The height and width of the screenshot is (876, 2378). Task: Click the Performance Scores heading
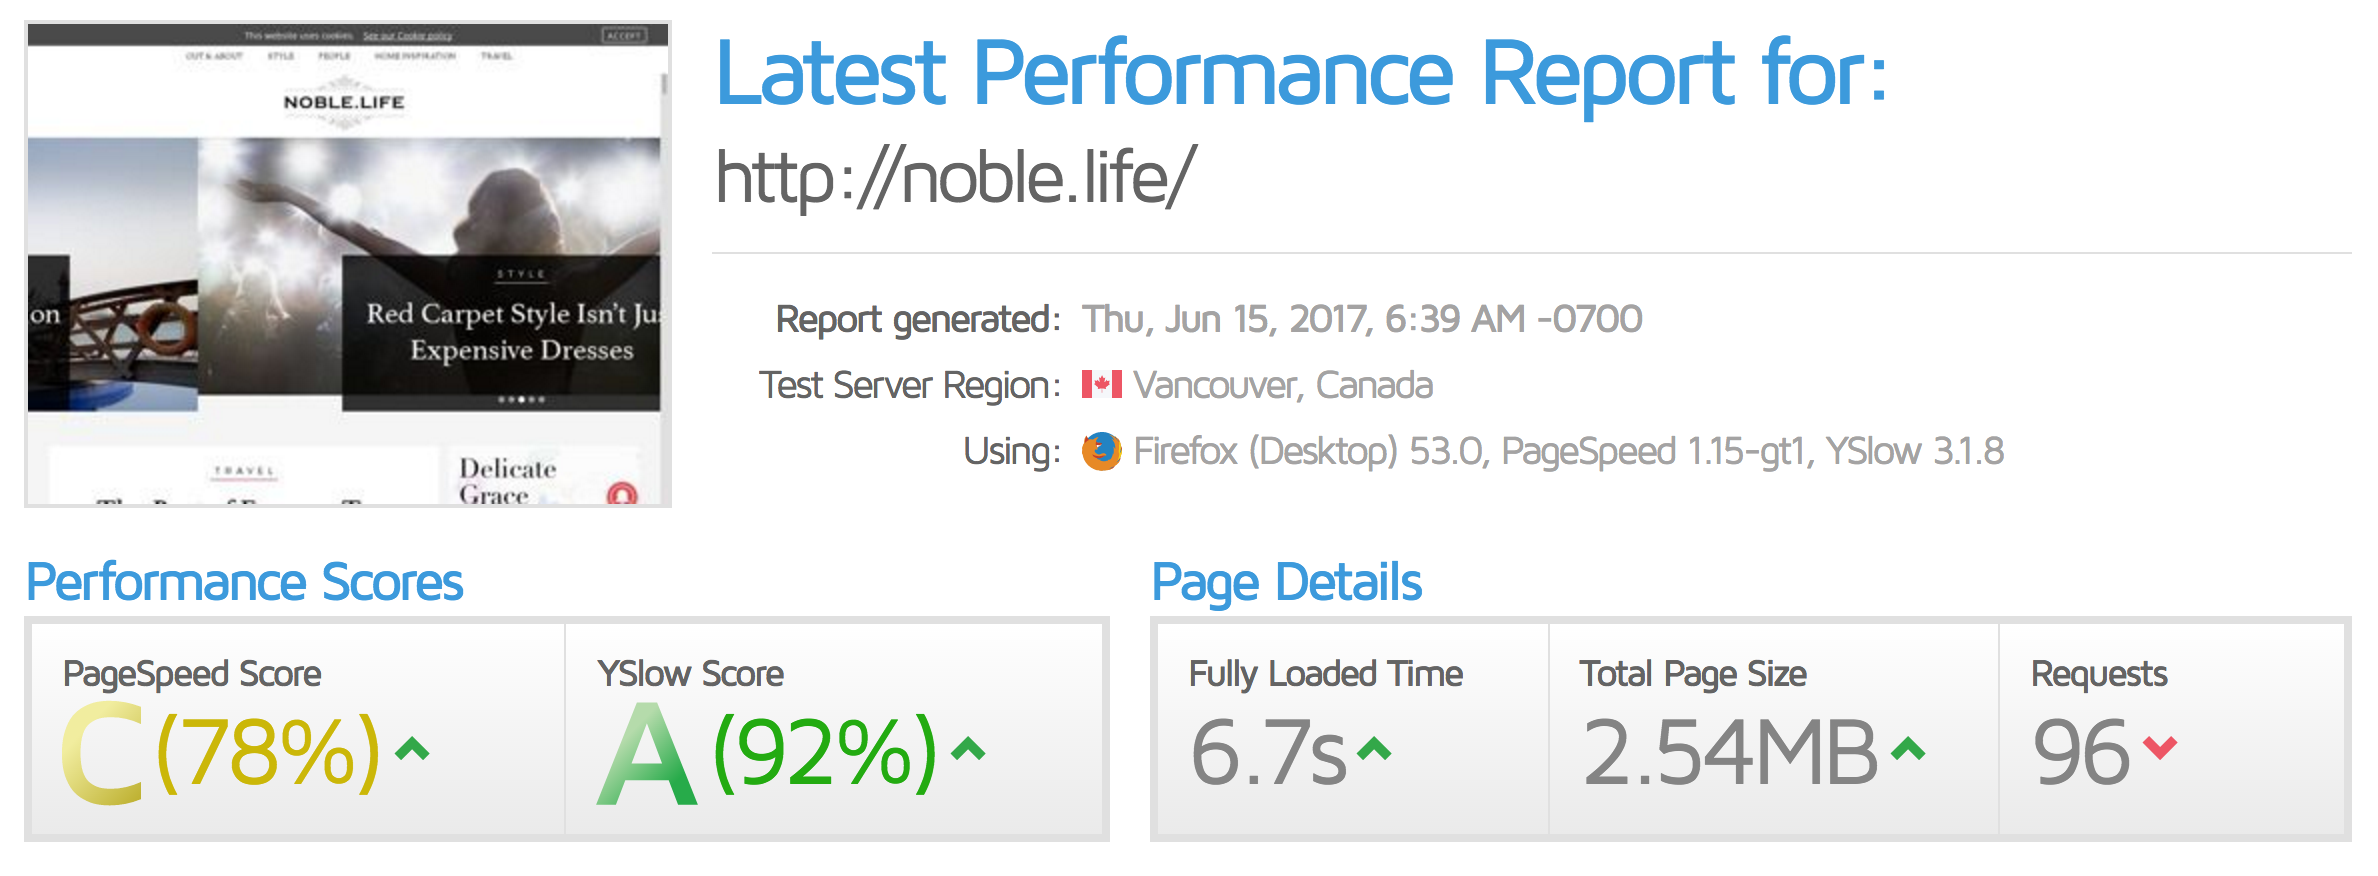(x=245, y=582)
